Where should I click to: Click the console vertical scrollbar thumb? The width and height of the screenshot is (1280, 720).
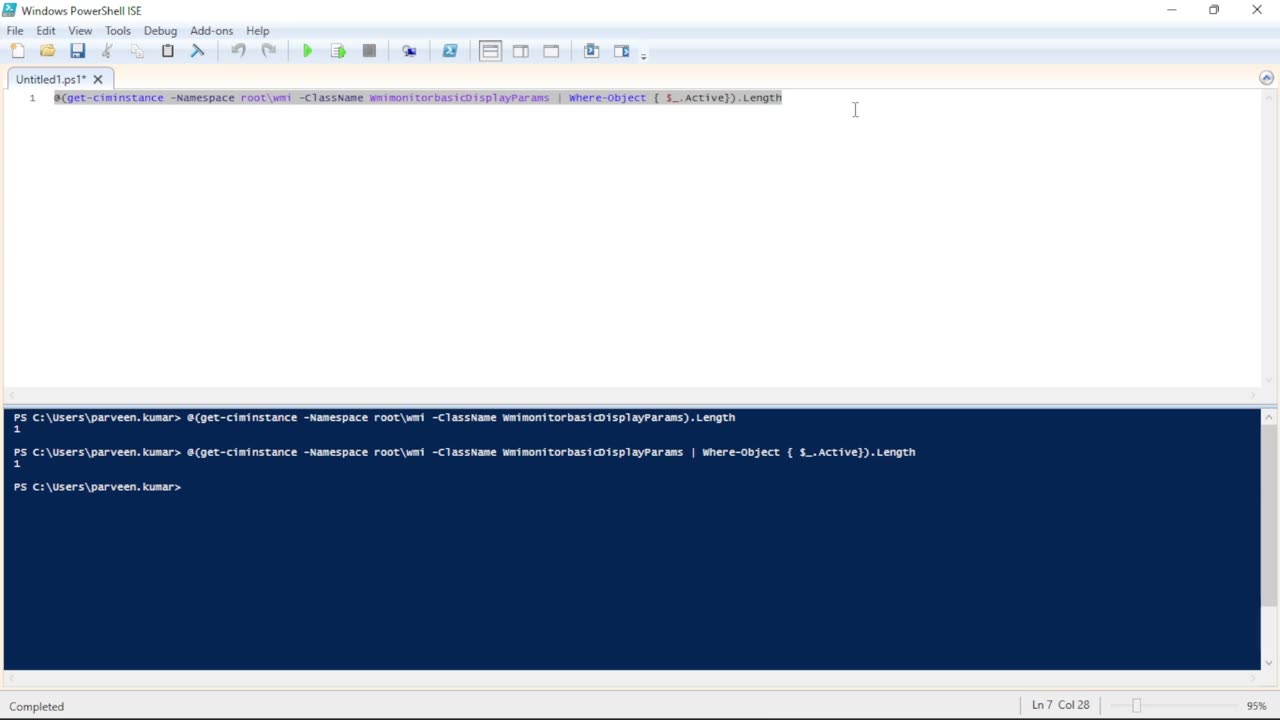click(1268, 515)
